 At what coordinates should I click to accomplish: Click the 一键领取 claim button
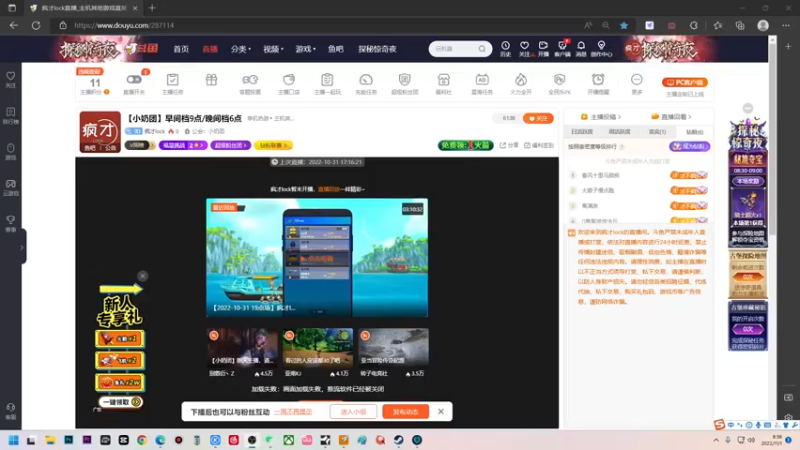pyautogui.click(x=120, y=402)
